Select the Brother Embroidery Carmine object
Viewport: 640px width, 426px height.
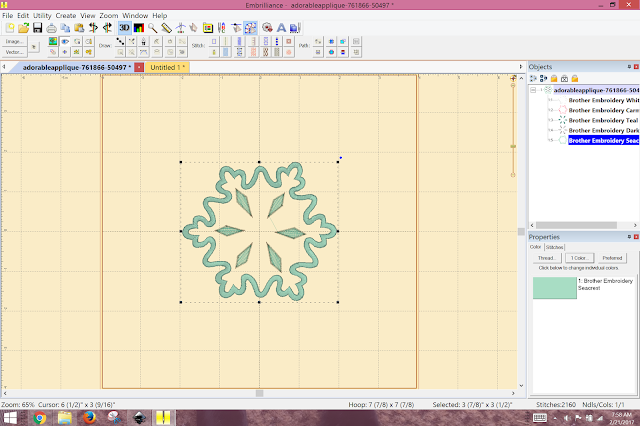[x=604, y=110]
